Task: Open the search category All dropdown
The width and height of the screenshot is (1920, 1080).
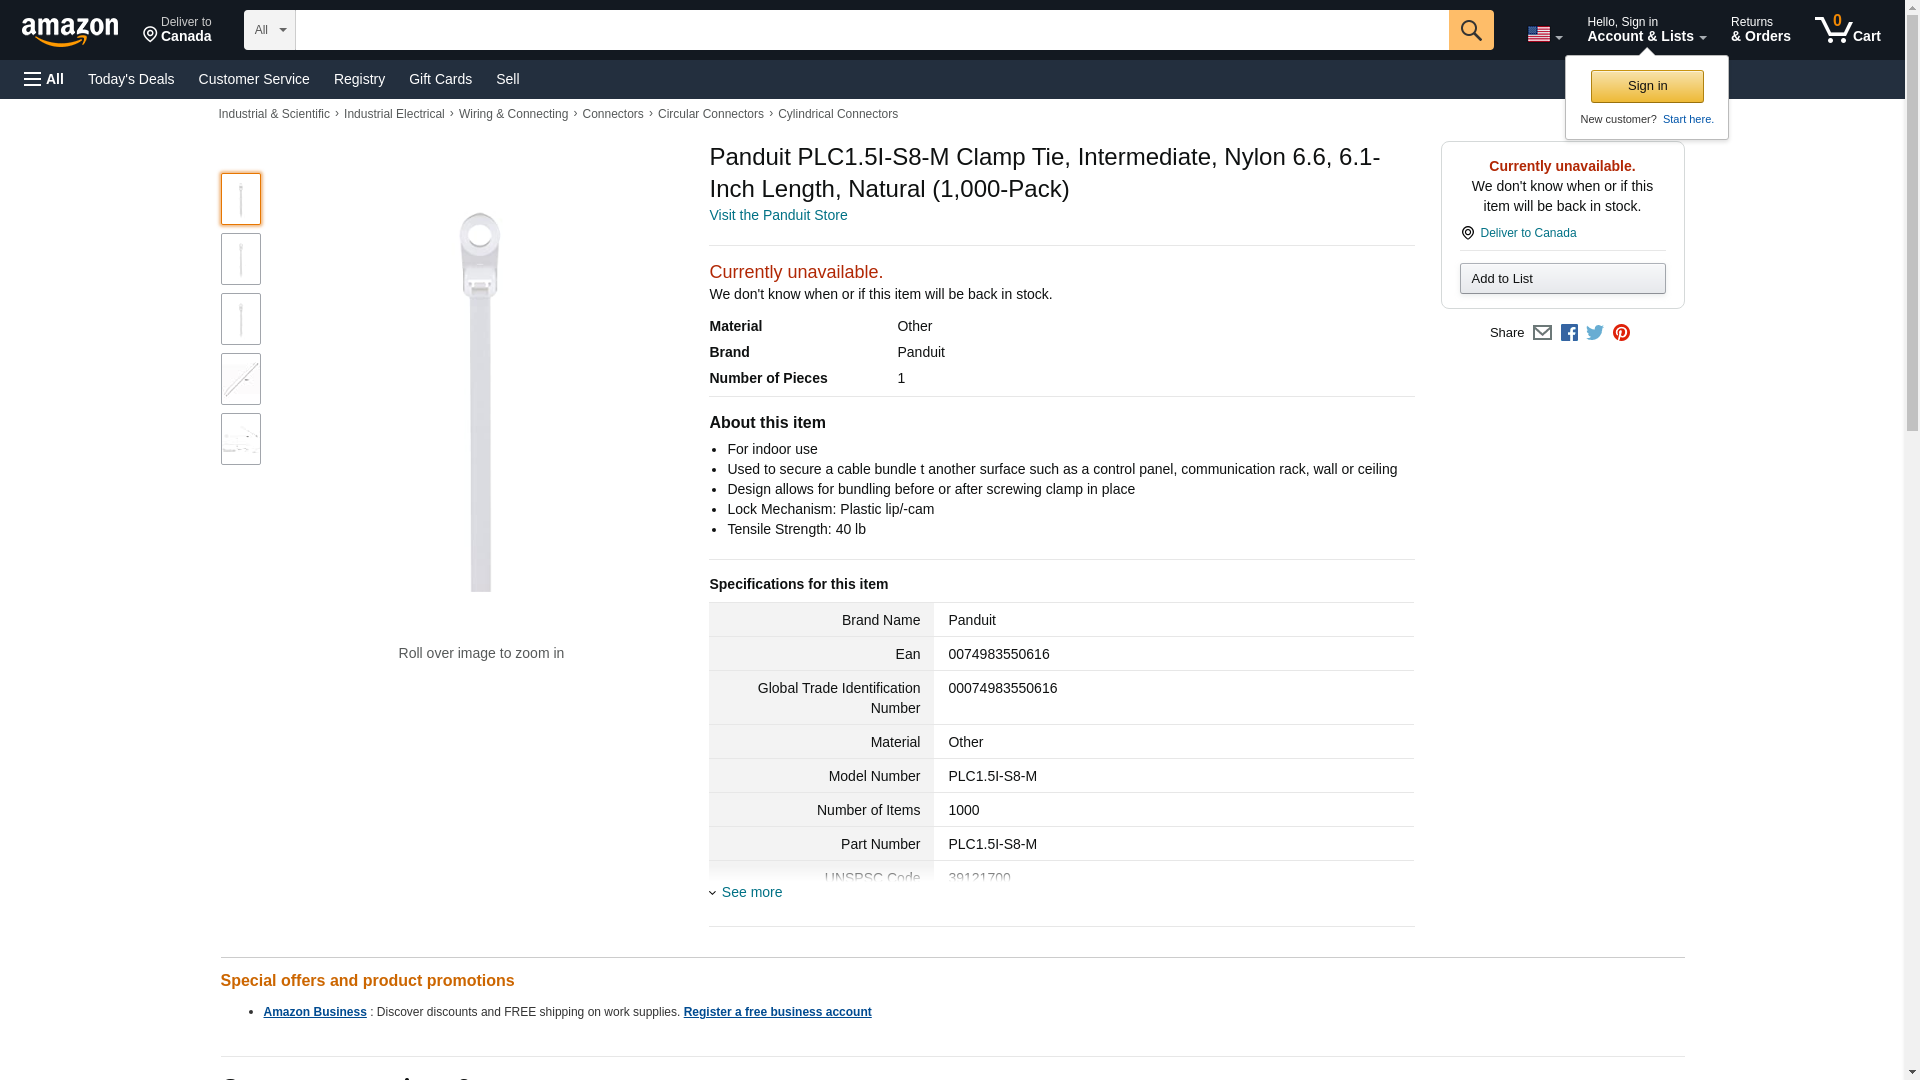Action: (270, 30)
